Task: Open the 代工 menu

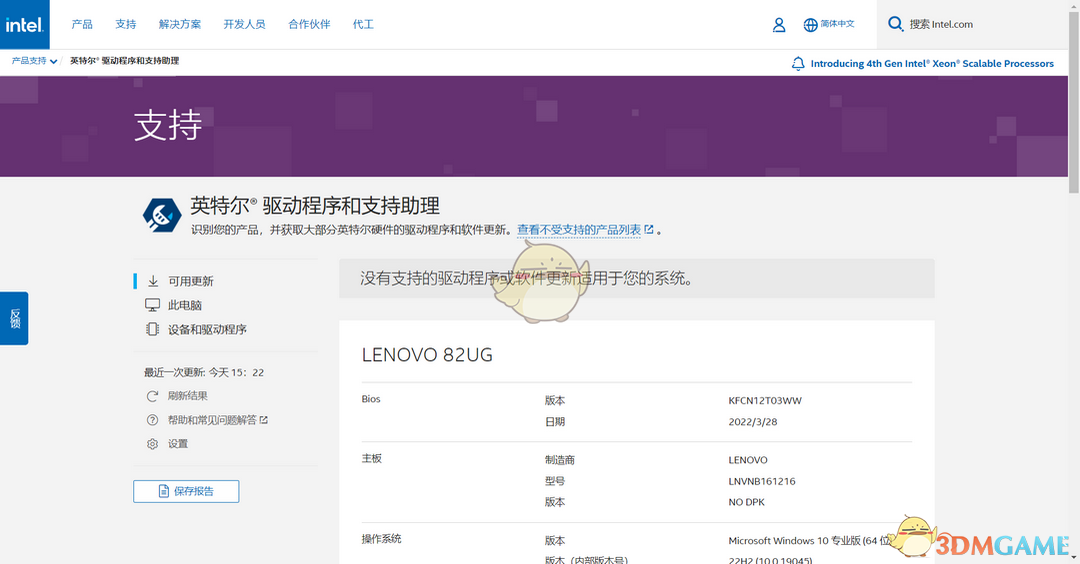Action: coord(363,24)
